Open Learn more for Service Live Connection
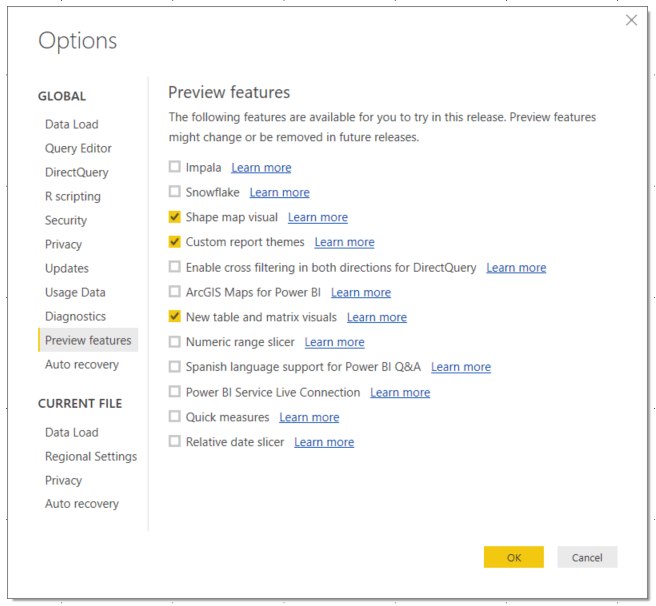This screenshot has height=606, width=656. pyautogui.click(x=400, y=393)
